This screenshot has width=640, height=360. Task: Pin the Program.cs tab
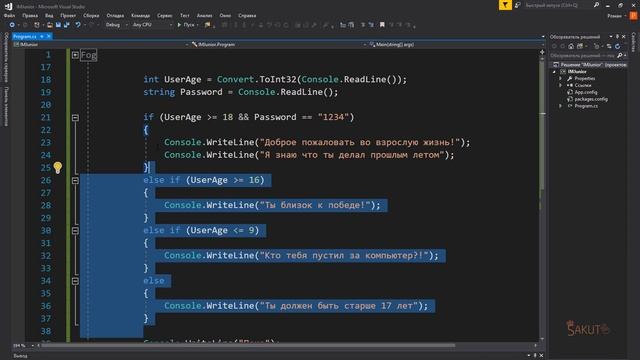(x=42, y=36)
